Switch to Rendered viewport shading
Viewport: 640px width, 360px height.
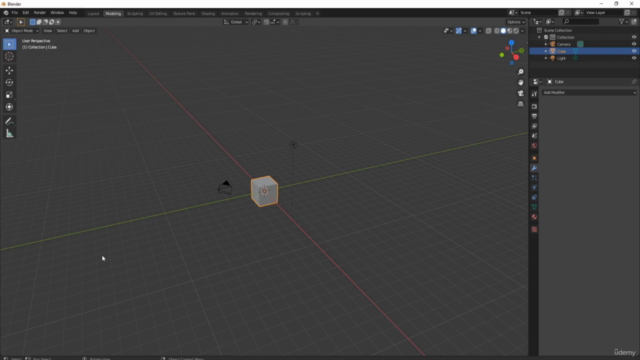click(x=516, y=31)
